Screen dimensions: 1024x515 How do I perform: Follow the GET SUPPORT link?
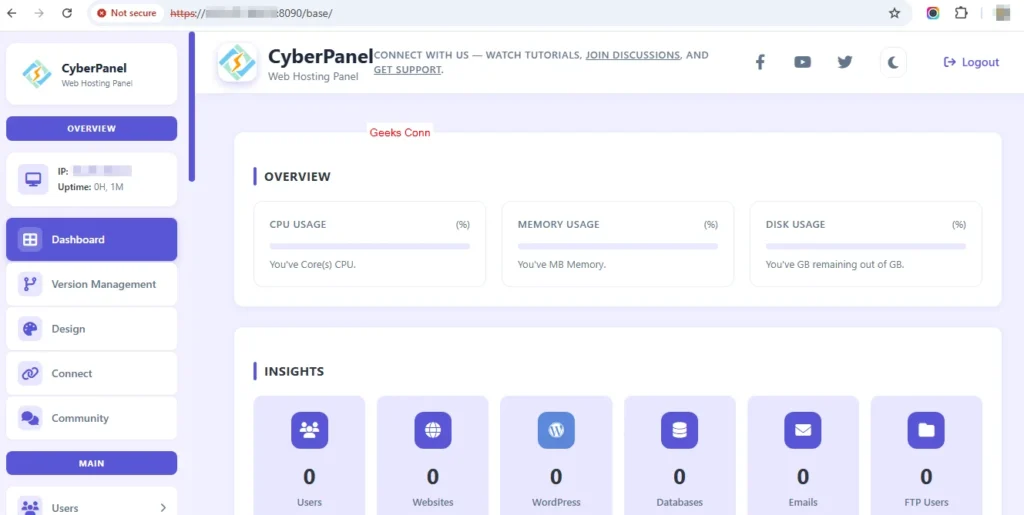coord(408,69)
